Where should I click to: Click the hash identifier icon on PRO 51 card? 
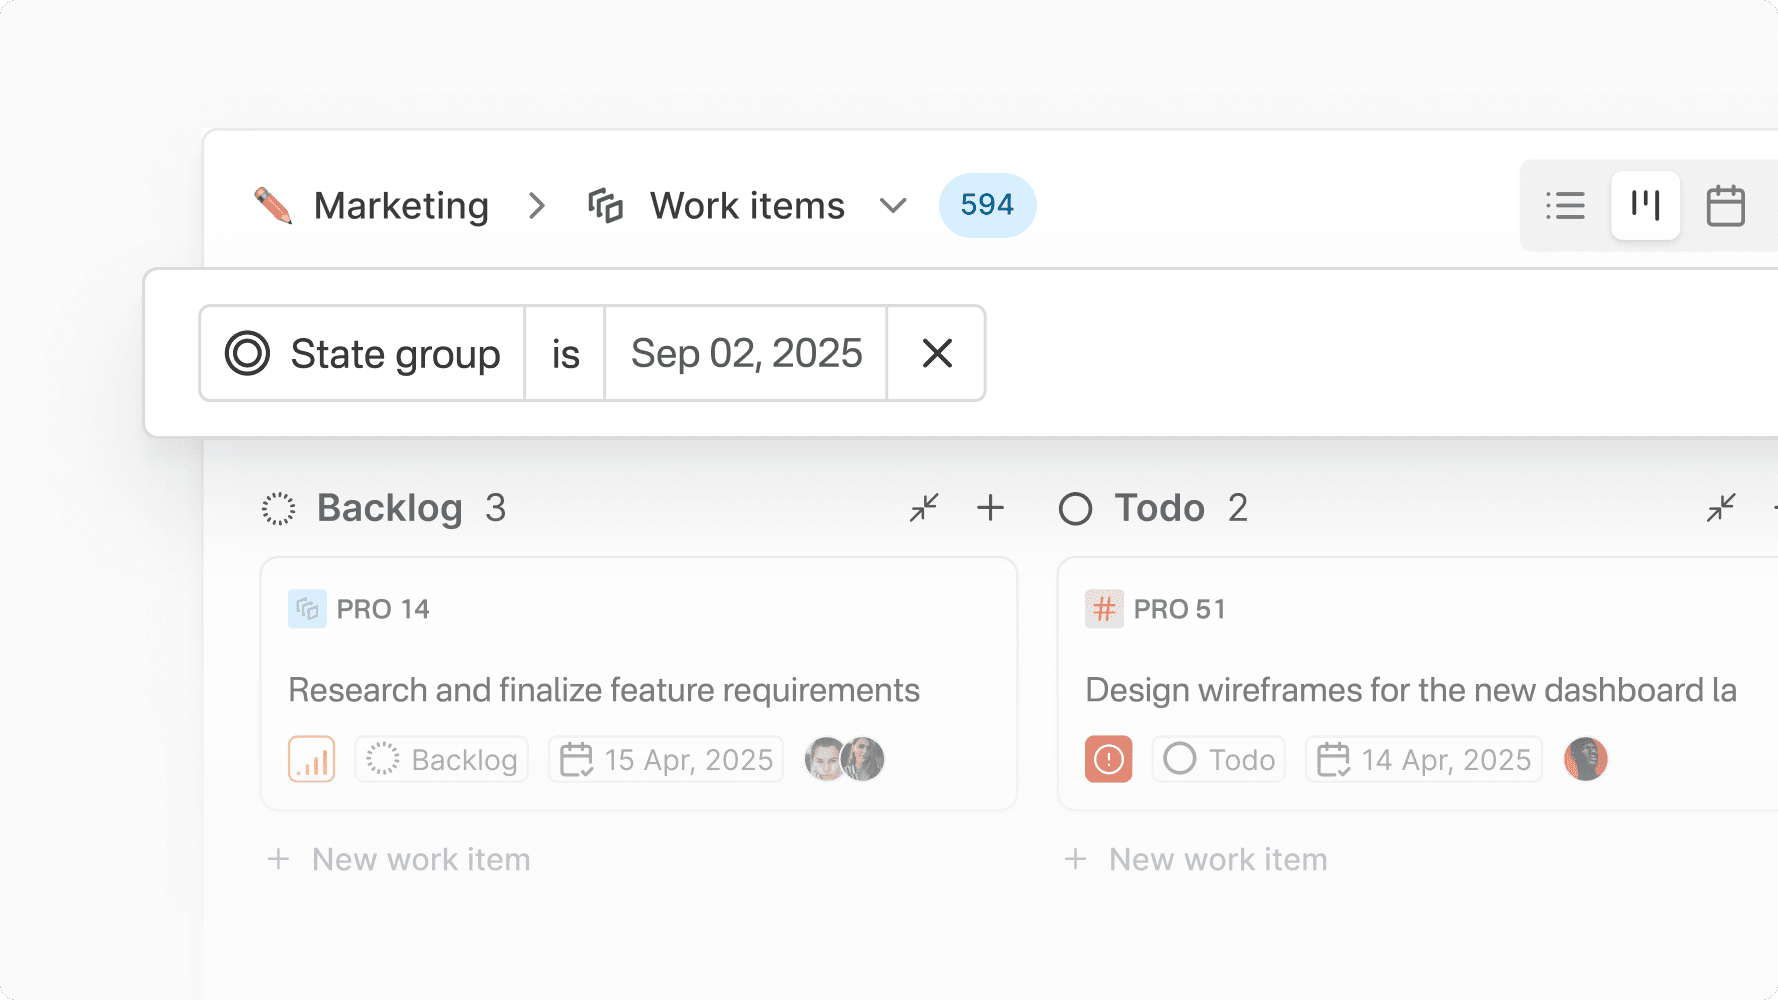point(1104,608)
